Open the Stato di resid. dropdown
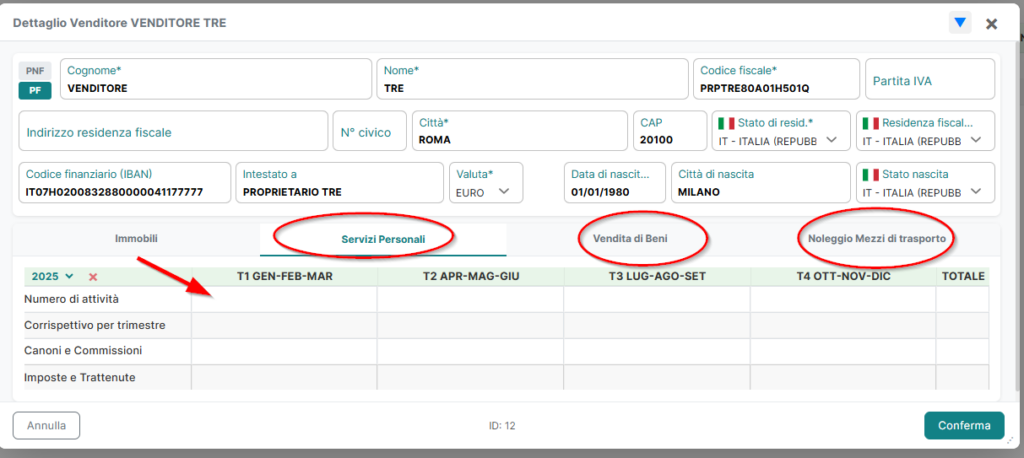This screenshot has width=1024, height=458. click(x=780, y=132)
